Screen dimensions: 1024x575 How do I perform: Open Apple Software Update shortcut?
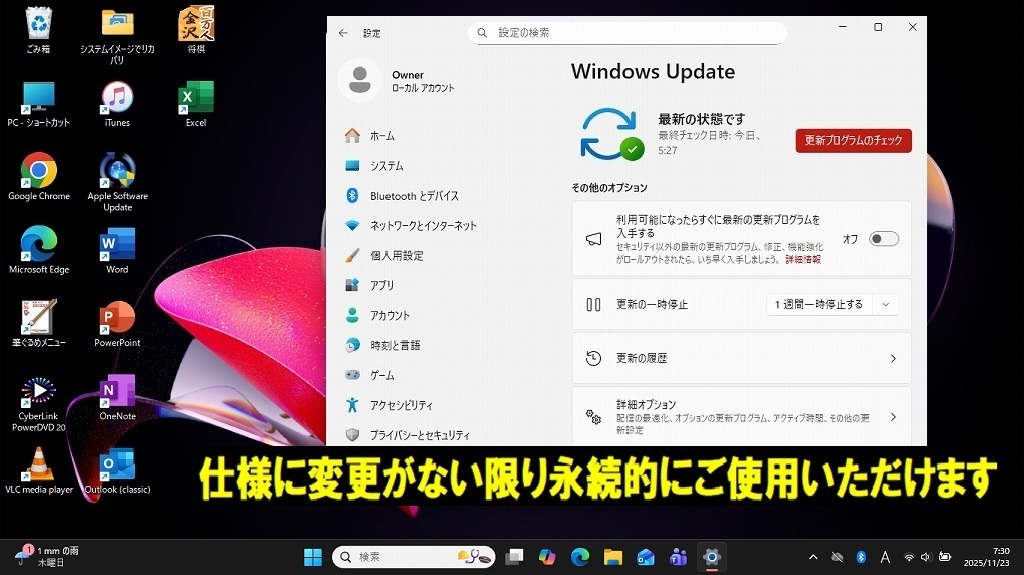[118, 182]
